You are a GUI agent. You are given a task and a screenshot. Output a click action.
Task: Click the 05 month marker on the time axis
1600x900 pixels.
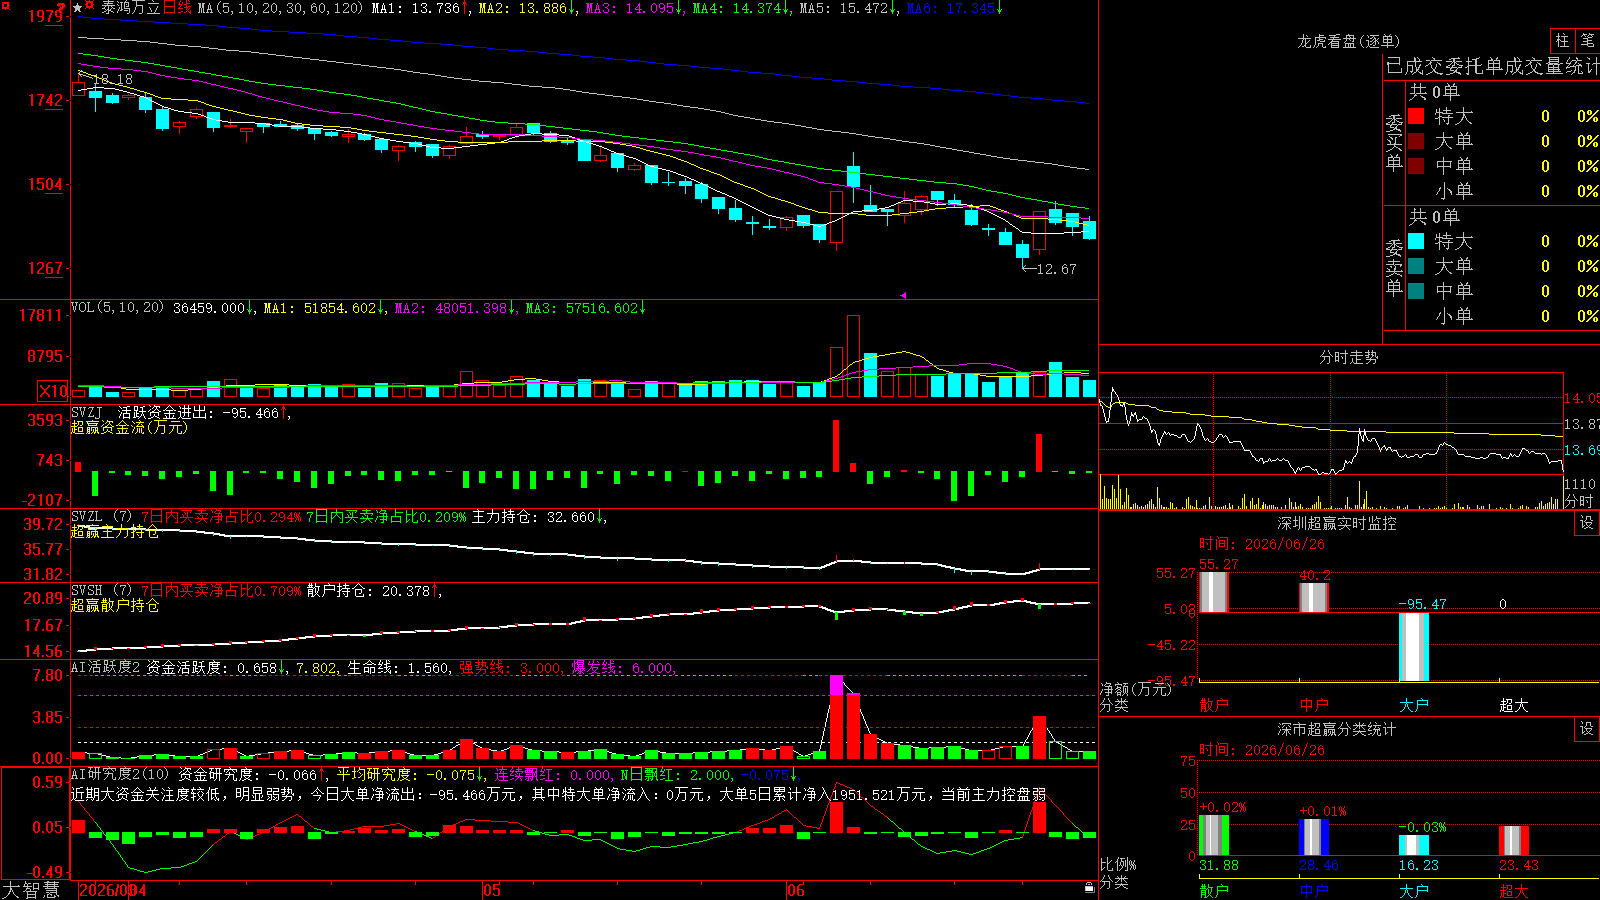(x=491, y=890)
